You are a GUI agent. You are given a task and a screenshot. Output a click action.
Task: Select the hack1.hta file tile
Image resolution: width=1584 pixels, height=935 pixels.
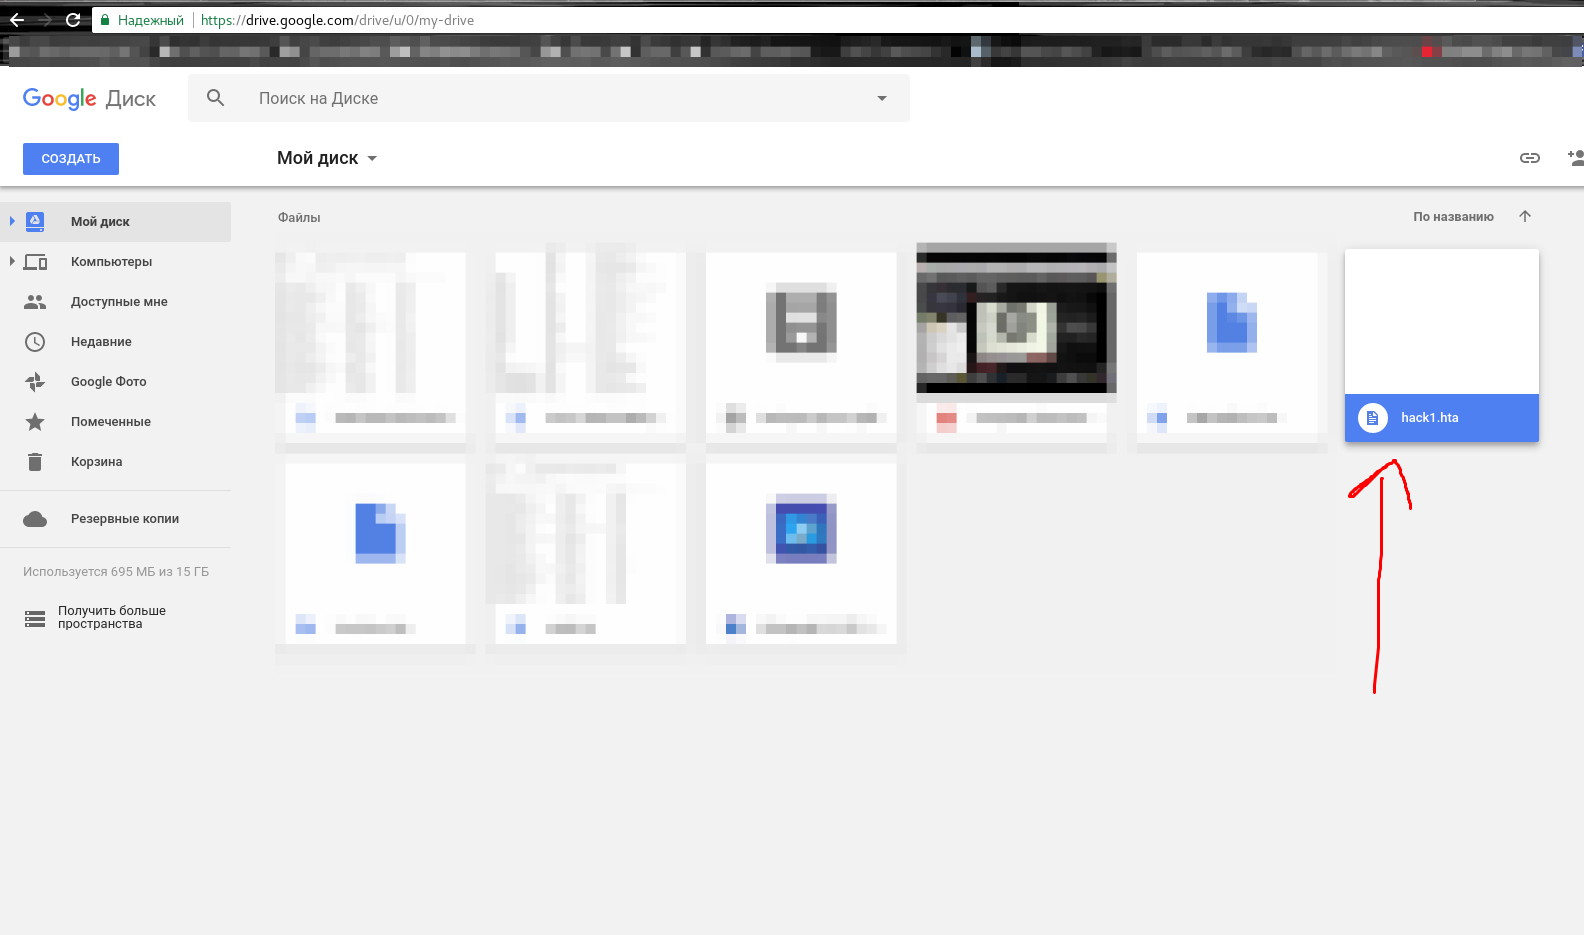(x=1442, y=345)
